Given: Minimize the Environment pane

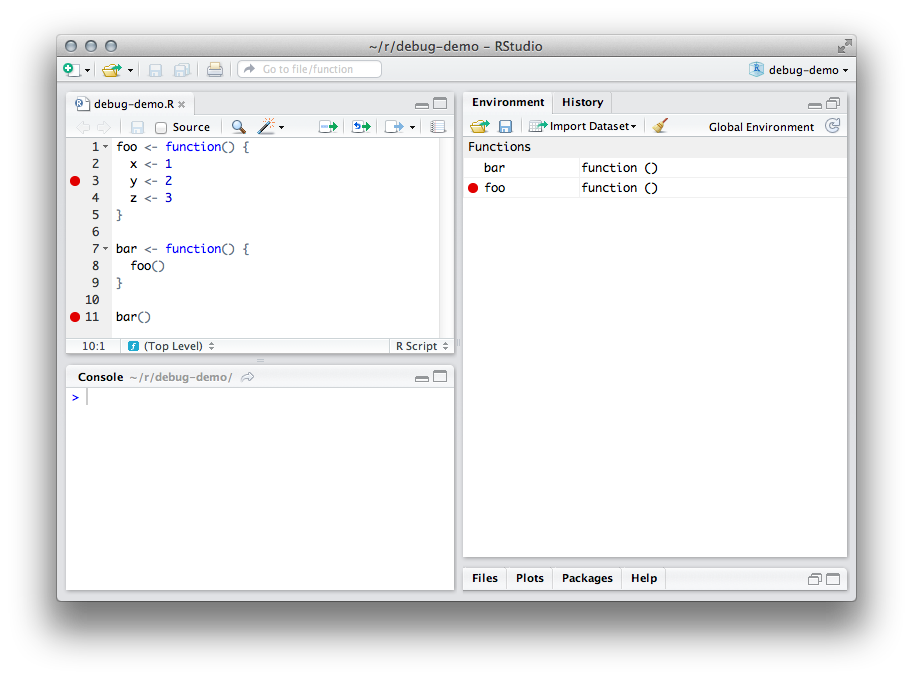Looking at the screenshot, I should click(x=815, y=105).
